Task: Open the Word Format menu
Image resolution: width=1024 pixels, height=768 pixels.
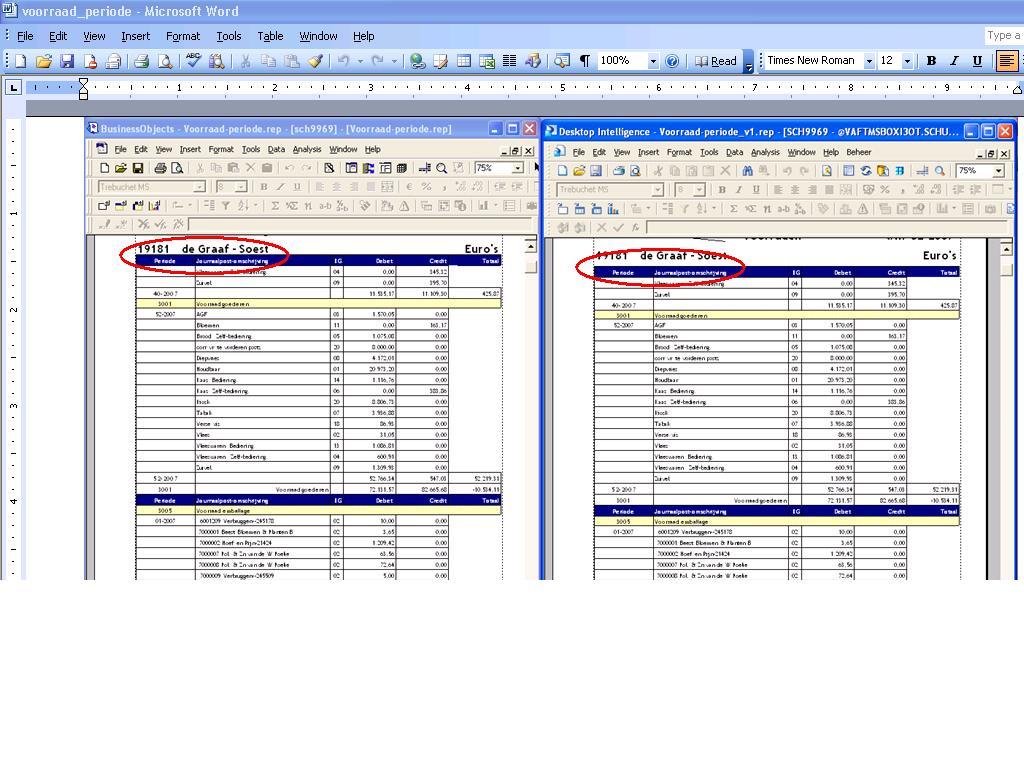Action: point(183,36)
